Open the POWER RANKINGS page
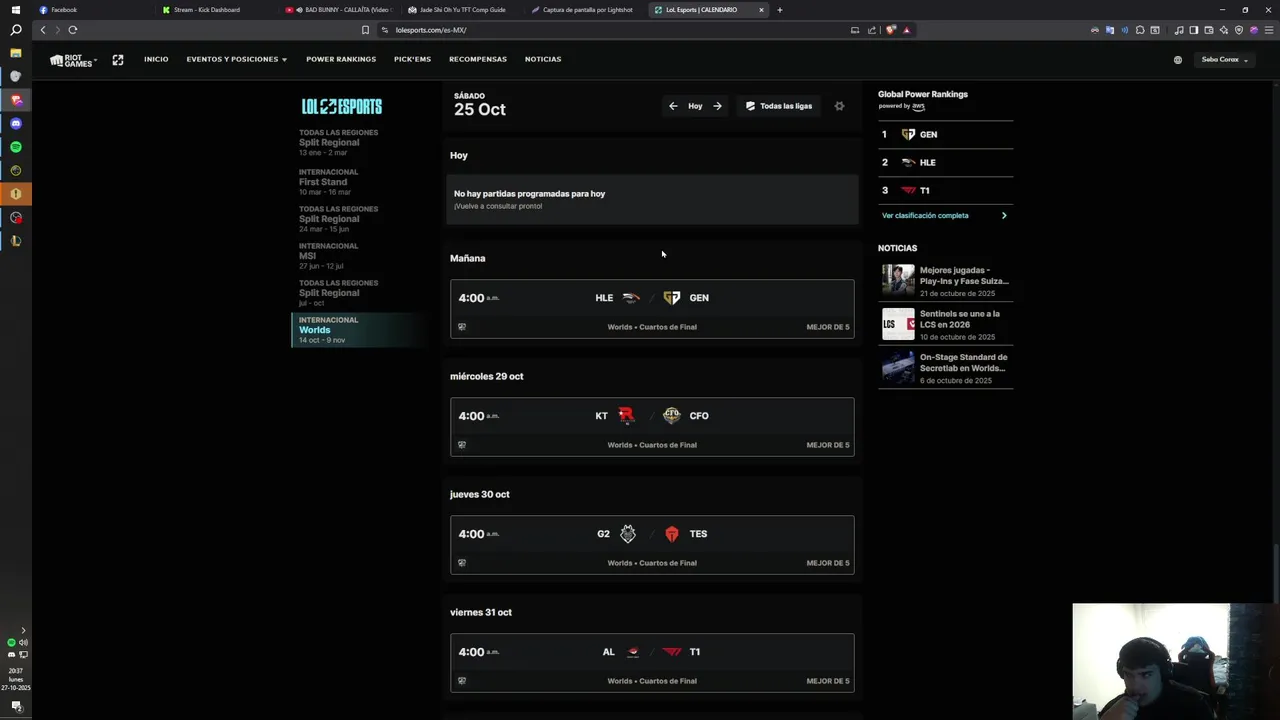1280x720 pixels. coord(341,59)
